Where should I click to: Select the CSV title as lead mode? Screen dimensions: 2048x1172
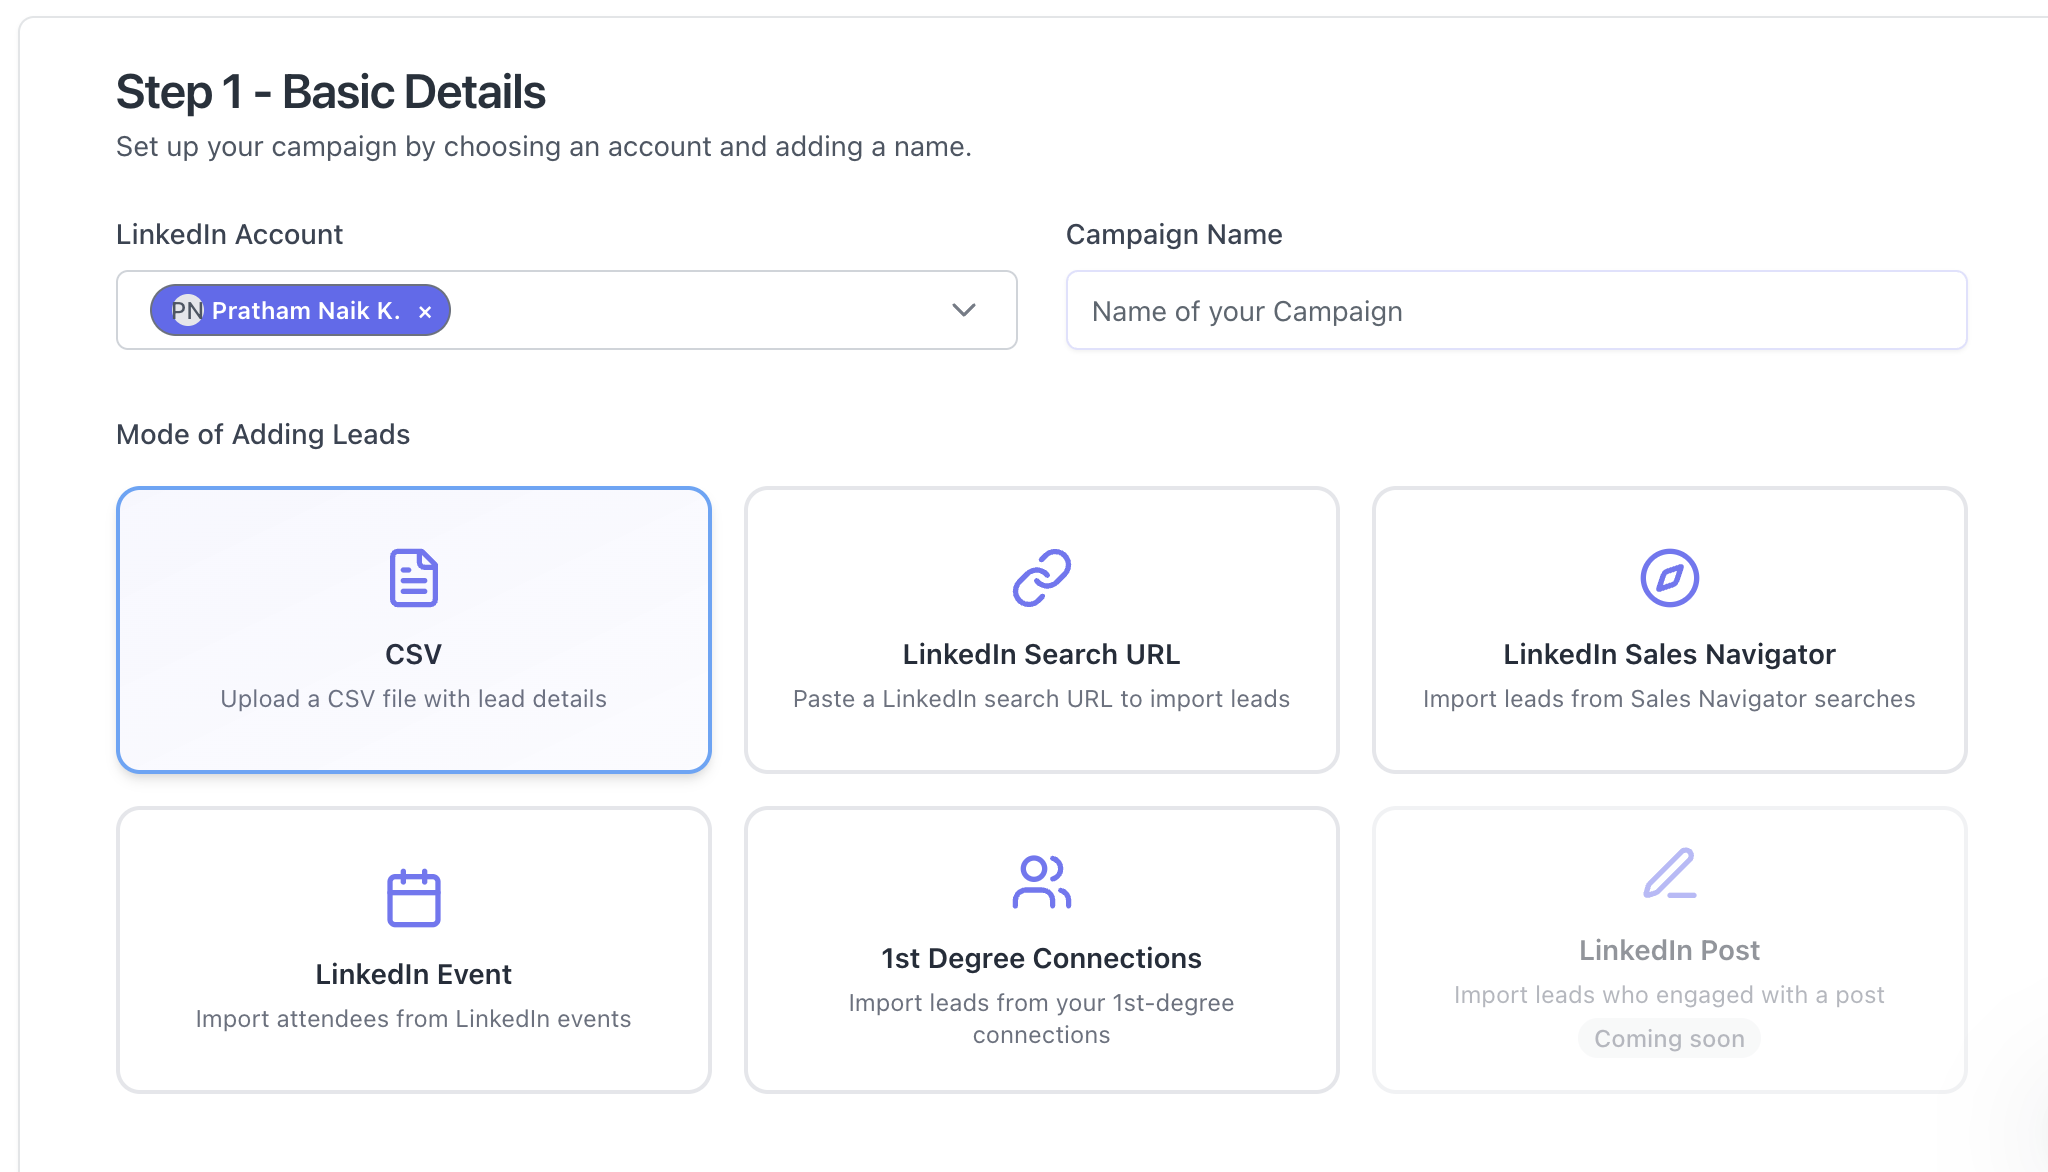tap(413, 654)
